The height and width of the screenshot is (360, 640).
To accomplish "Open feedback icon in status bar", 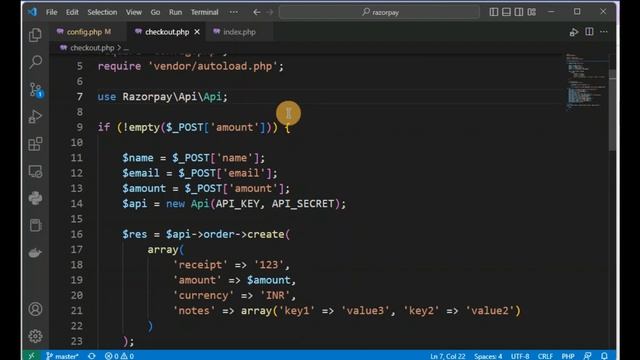I will (587, 356).
